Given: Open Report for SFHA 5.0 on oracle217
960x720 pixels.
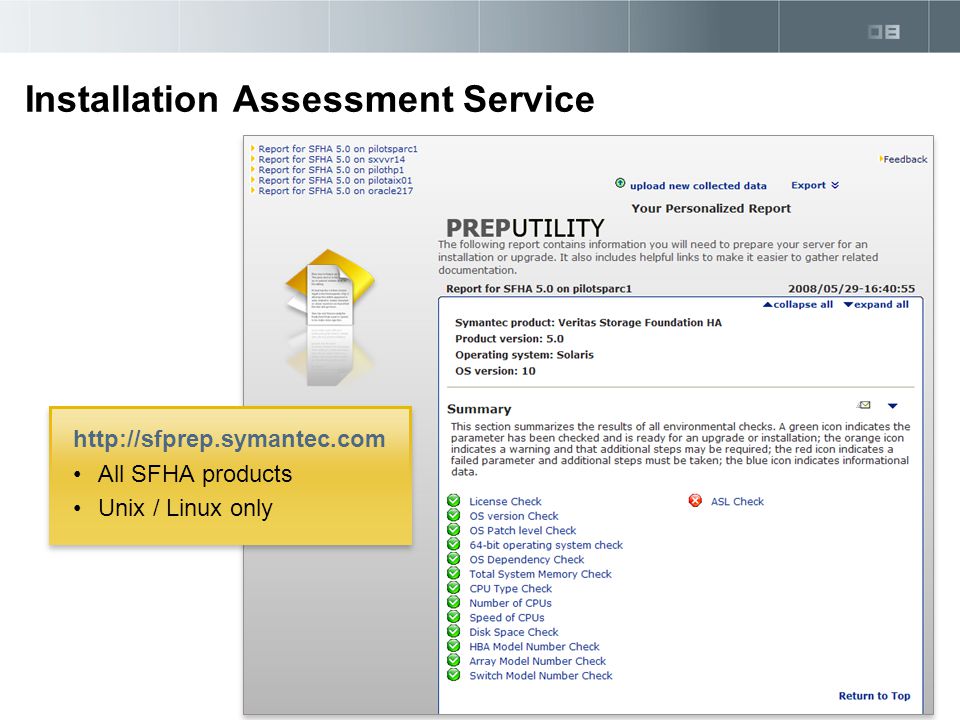Looking at the screenshot, I should click(336, 190).
